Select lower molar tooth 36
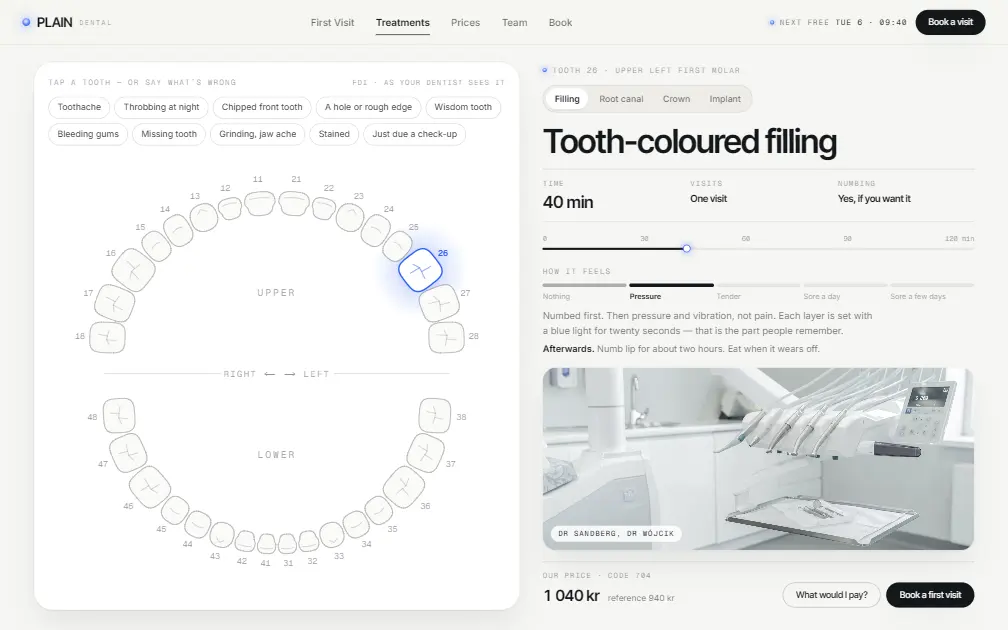Image resolution: width=1008 pixels, height=630 pixels. [x=404, y=487]
